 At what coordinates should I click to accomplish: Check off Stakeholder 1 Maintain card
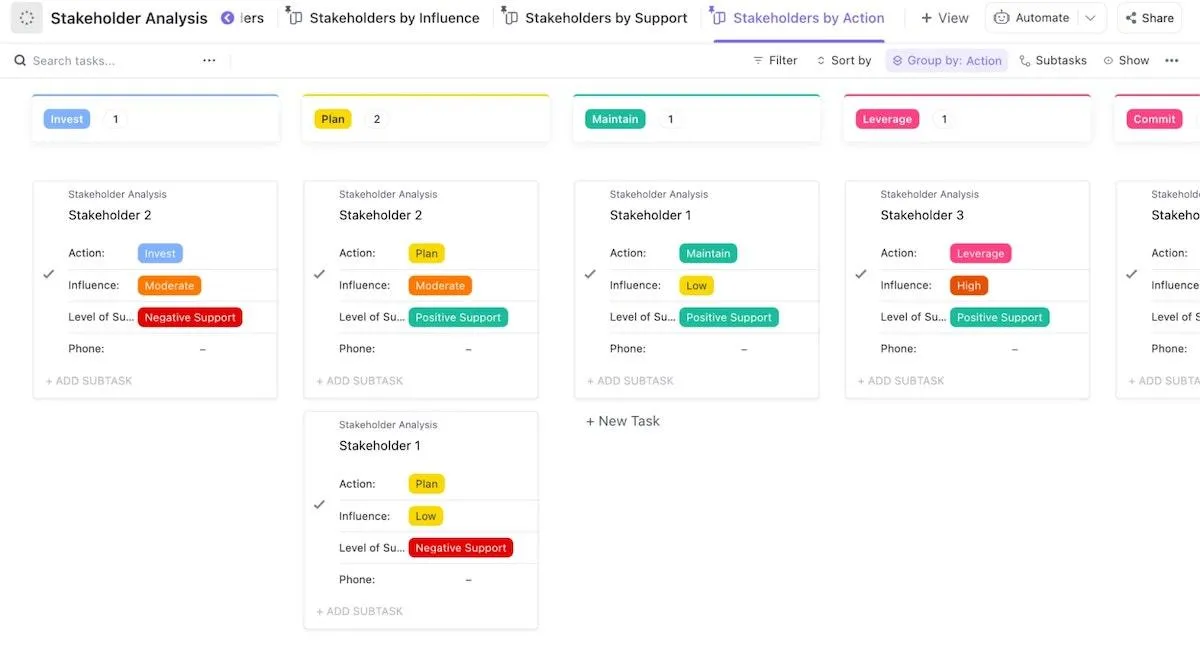pyautogui.click(x=590, y=274)
